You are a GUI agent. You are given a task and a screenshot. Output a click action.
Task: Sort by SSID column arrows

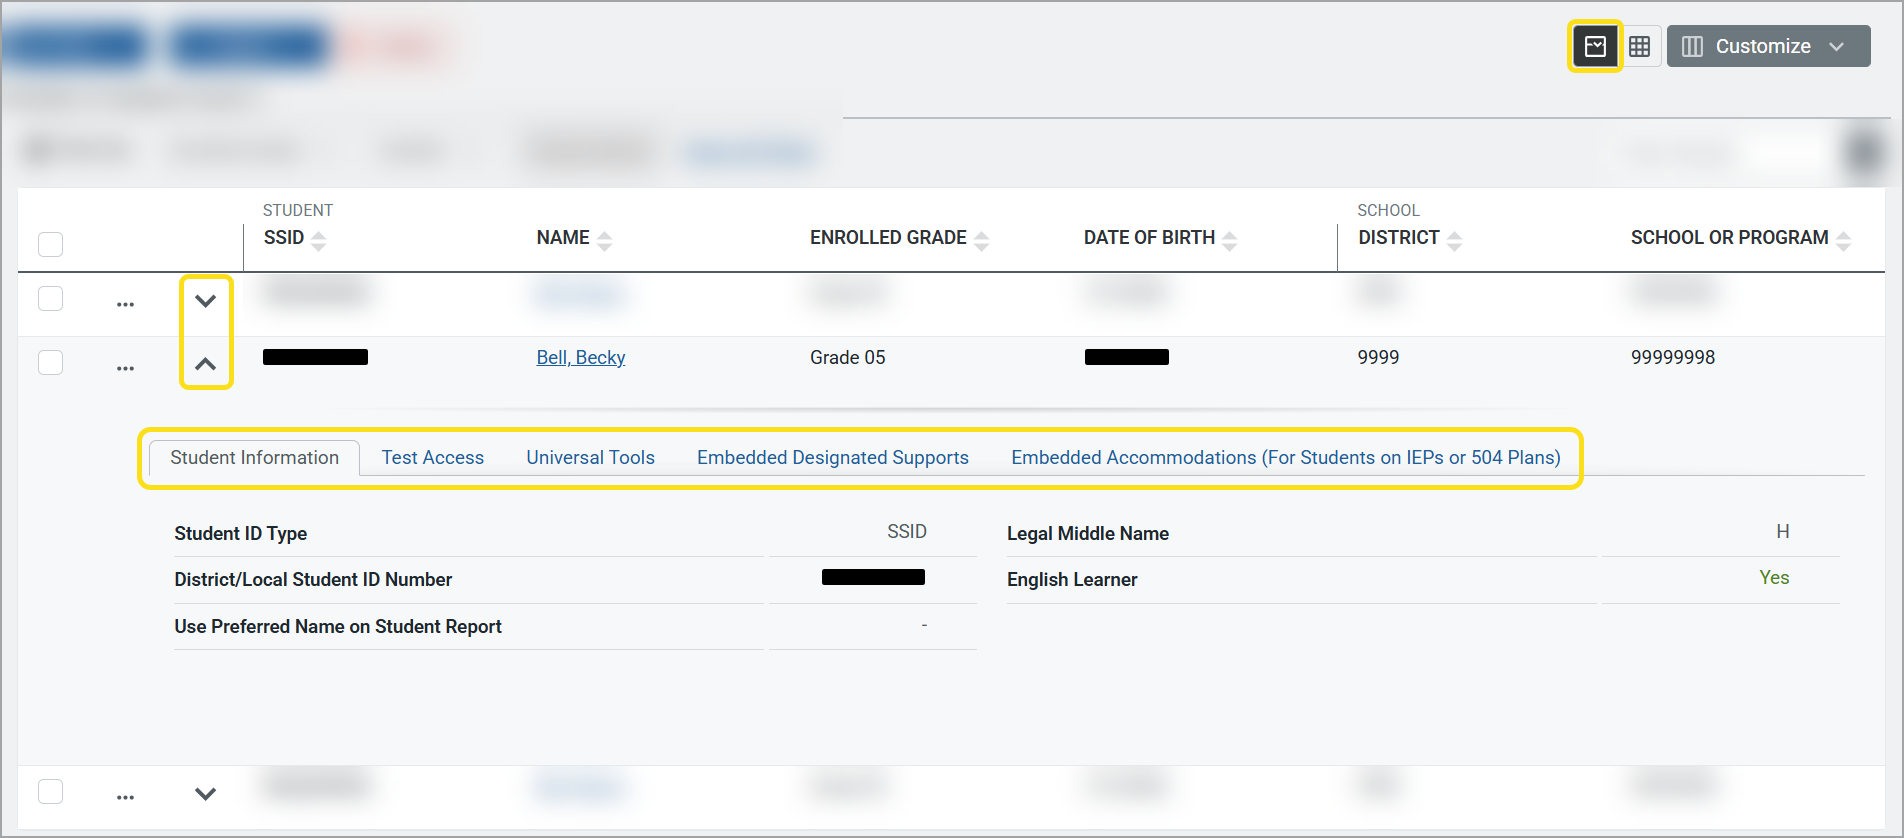pyautogui.click(x=318, y=240)
